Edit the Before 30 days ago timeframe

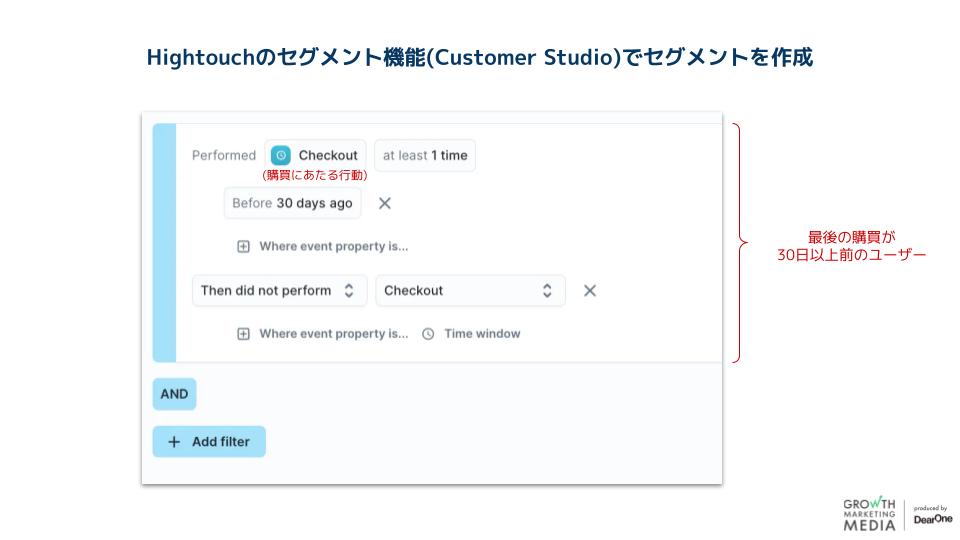tap(292, 203)
